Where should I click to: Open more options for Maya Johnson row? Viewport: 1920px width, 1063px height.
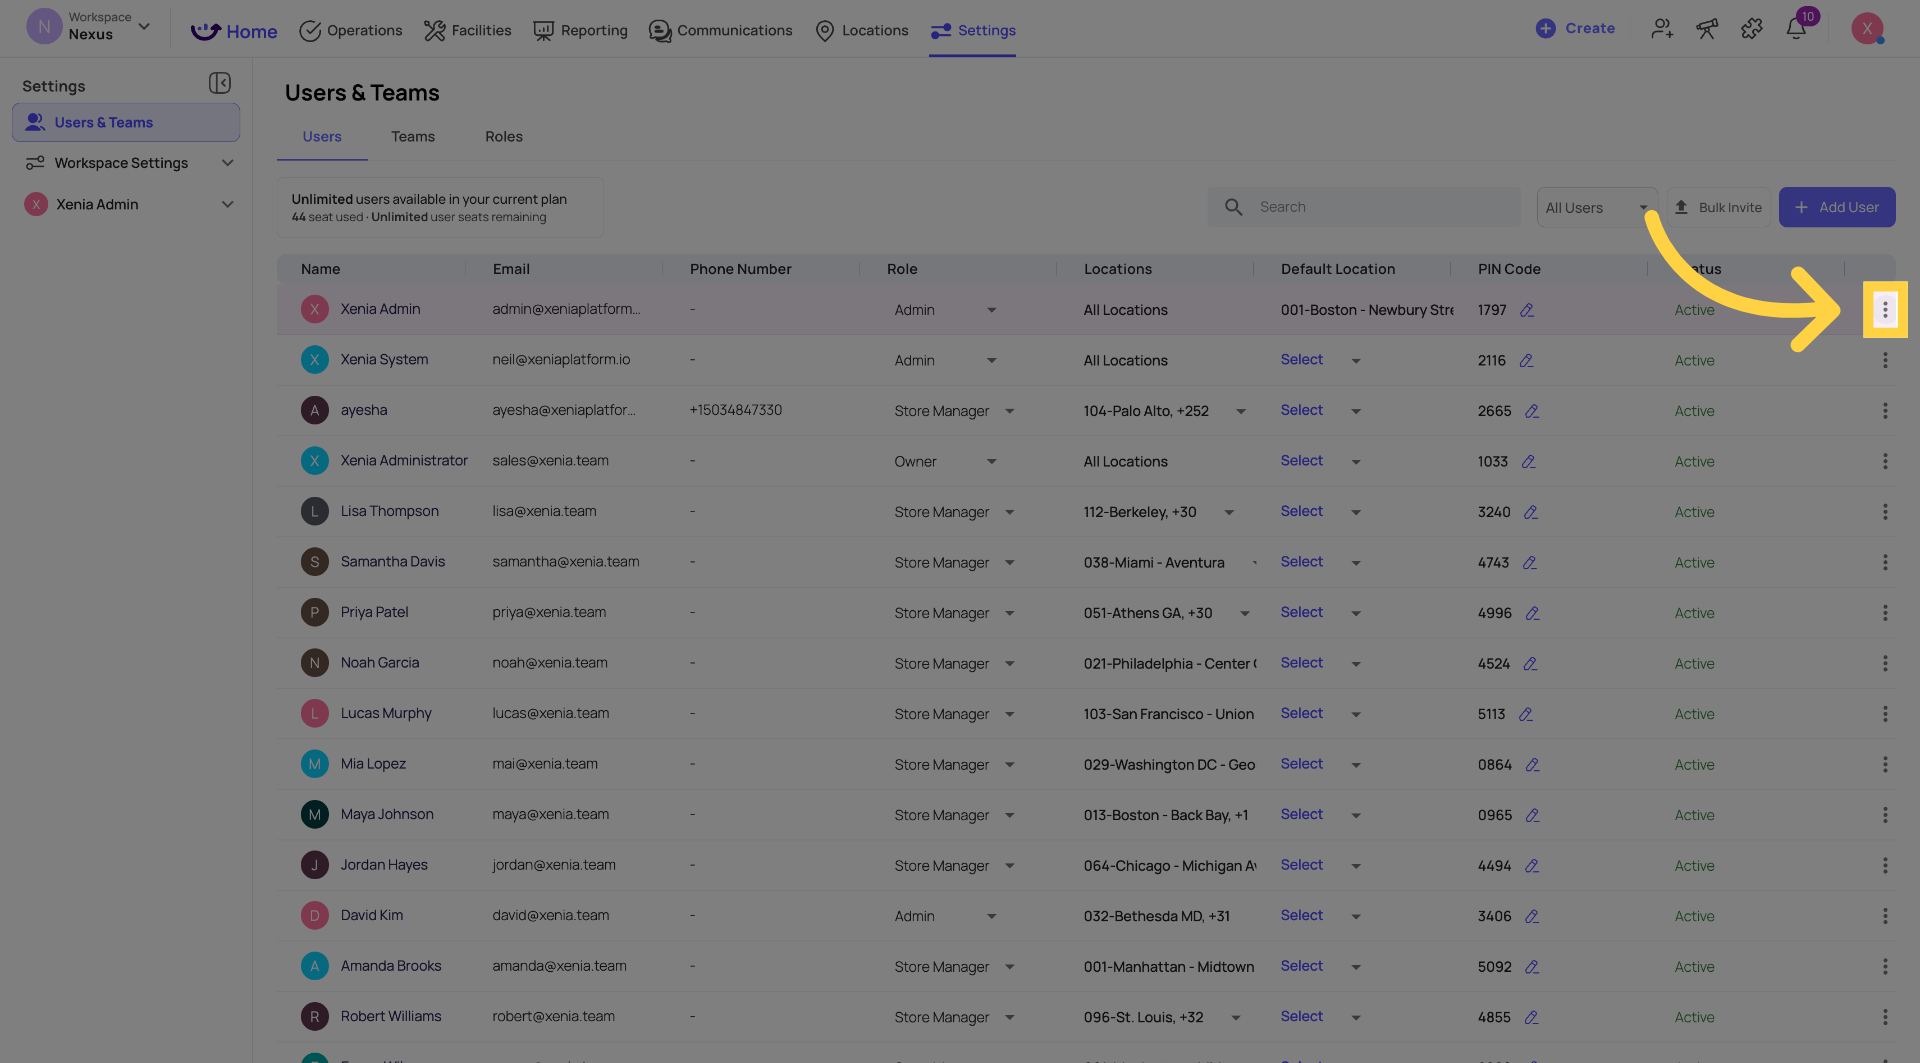tap(1885, 815)
